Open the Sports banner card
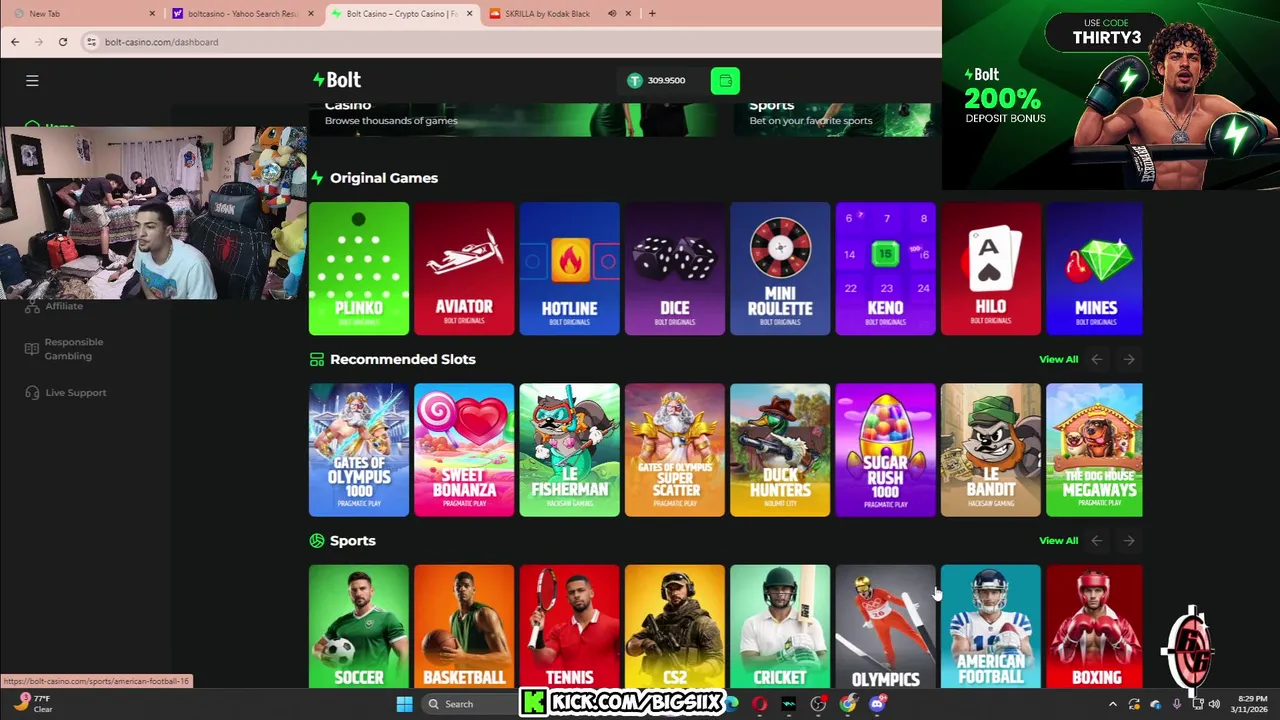 pos(838,119)
